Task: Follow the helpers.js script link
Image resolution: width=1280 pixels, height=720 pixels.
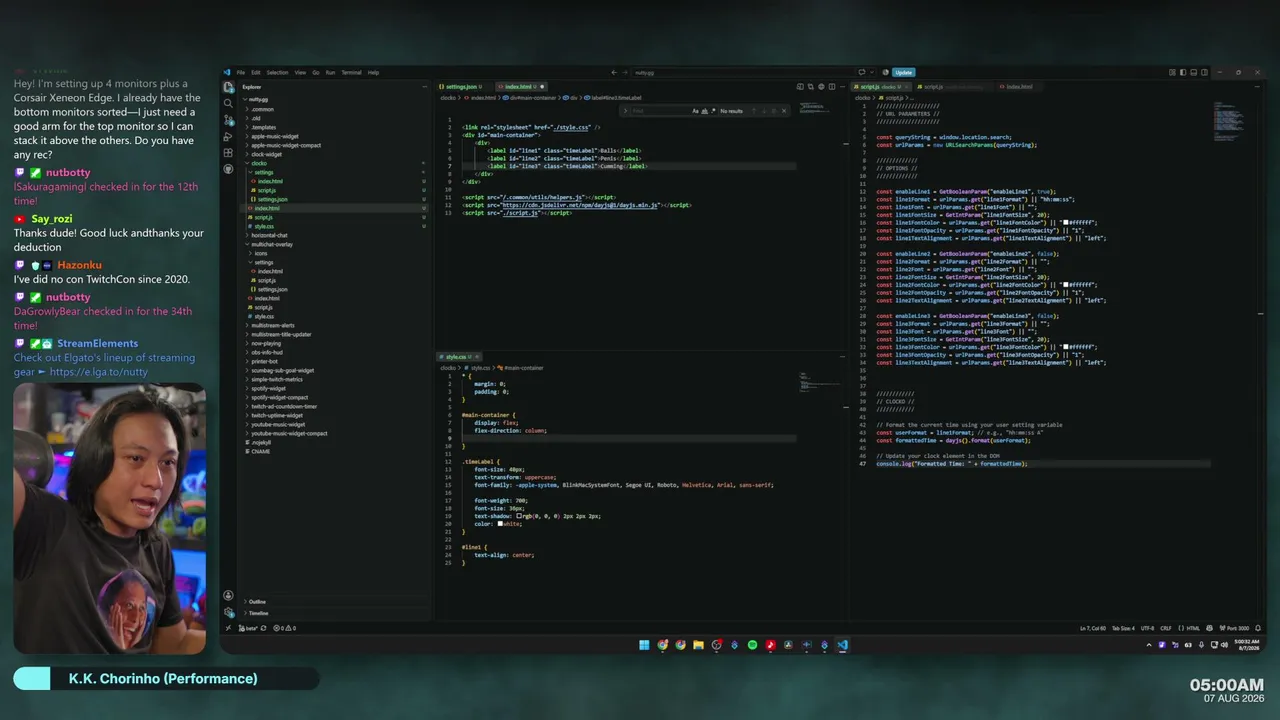Action: (543, 198)
